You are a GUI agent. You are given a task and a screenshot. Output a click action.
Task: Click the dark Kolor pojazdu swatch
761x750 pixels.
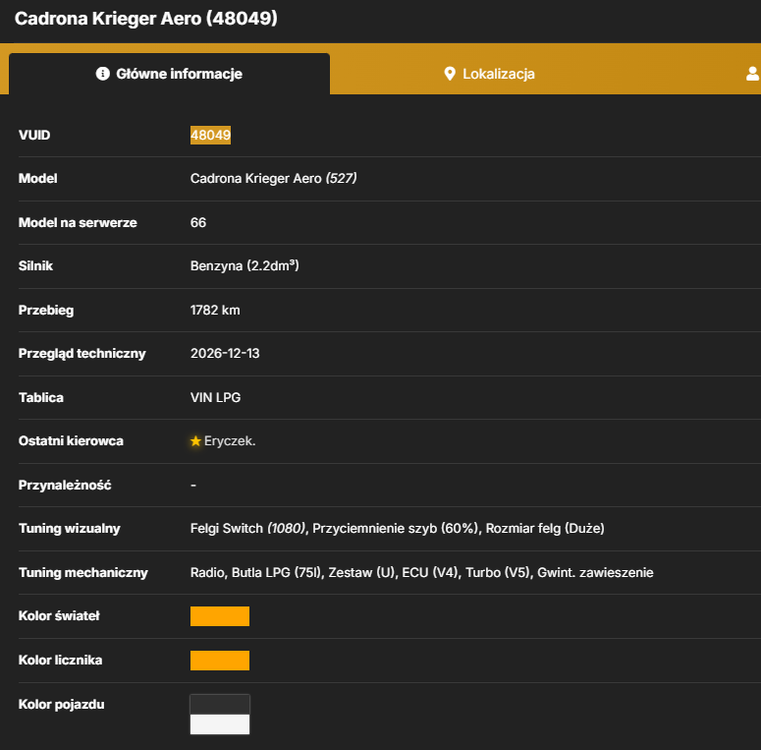(220, 704)
